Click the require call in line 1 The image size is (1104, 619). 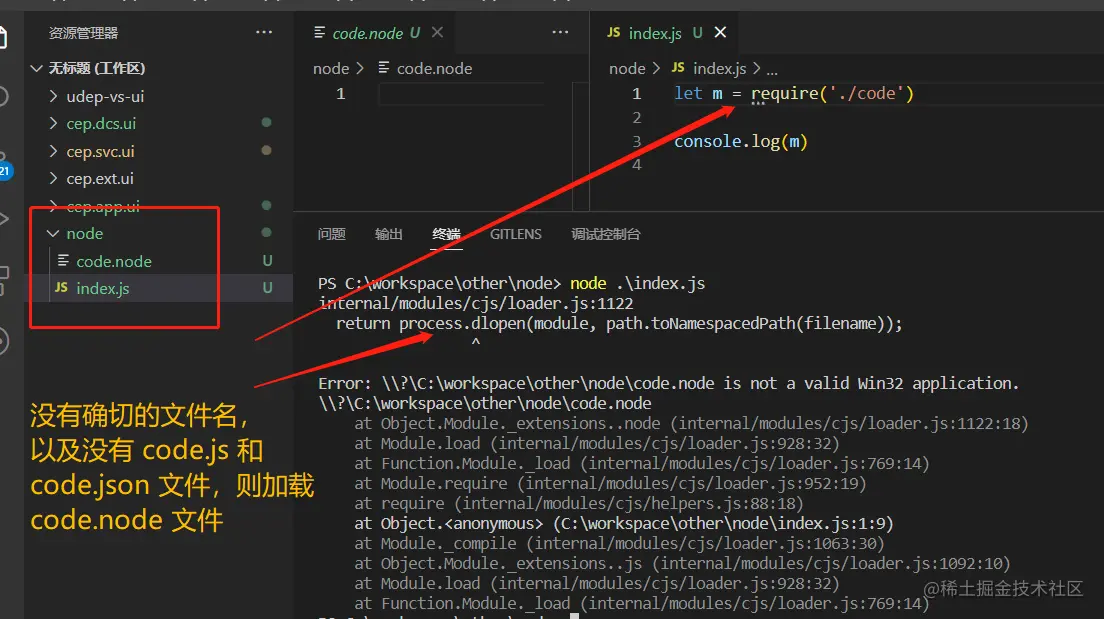[832, 94]
